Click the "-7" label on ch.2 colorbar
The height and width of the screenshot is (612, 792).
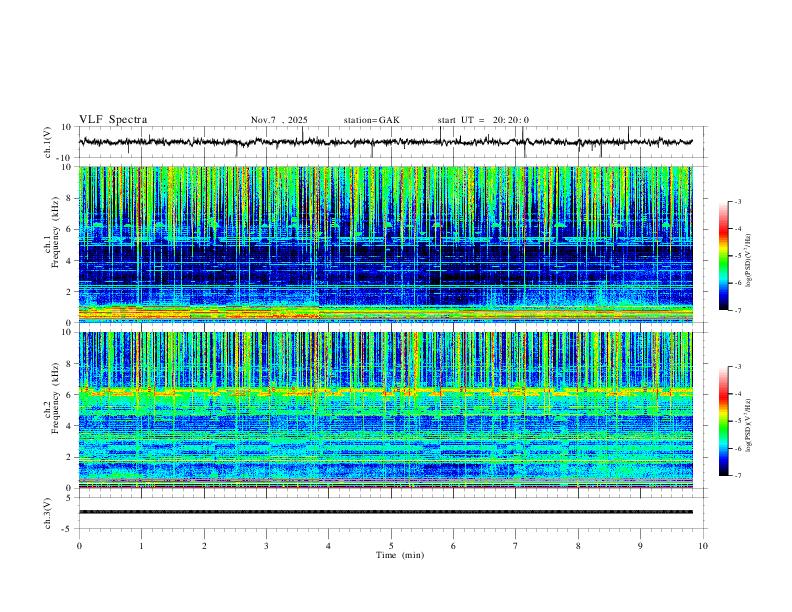[738, 476]
